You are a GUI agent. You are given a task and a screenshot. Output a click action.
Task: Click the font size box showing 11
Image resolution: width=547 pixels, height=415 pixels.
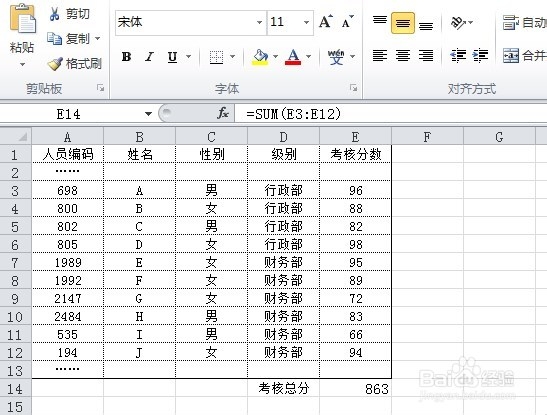point(285,22)
